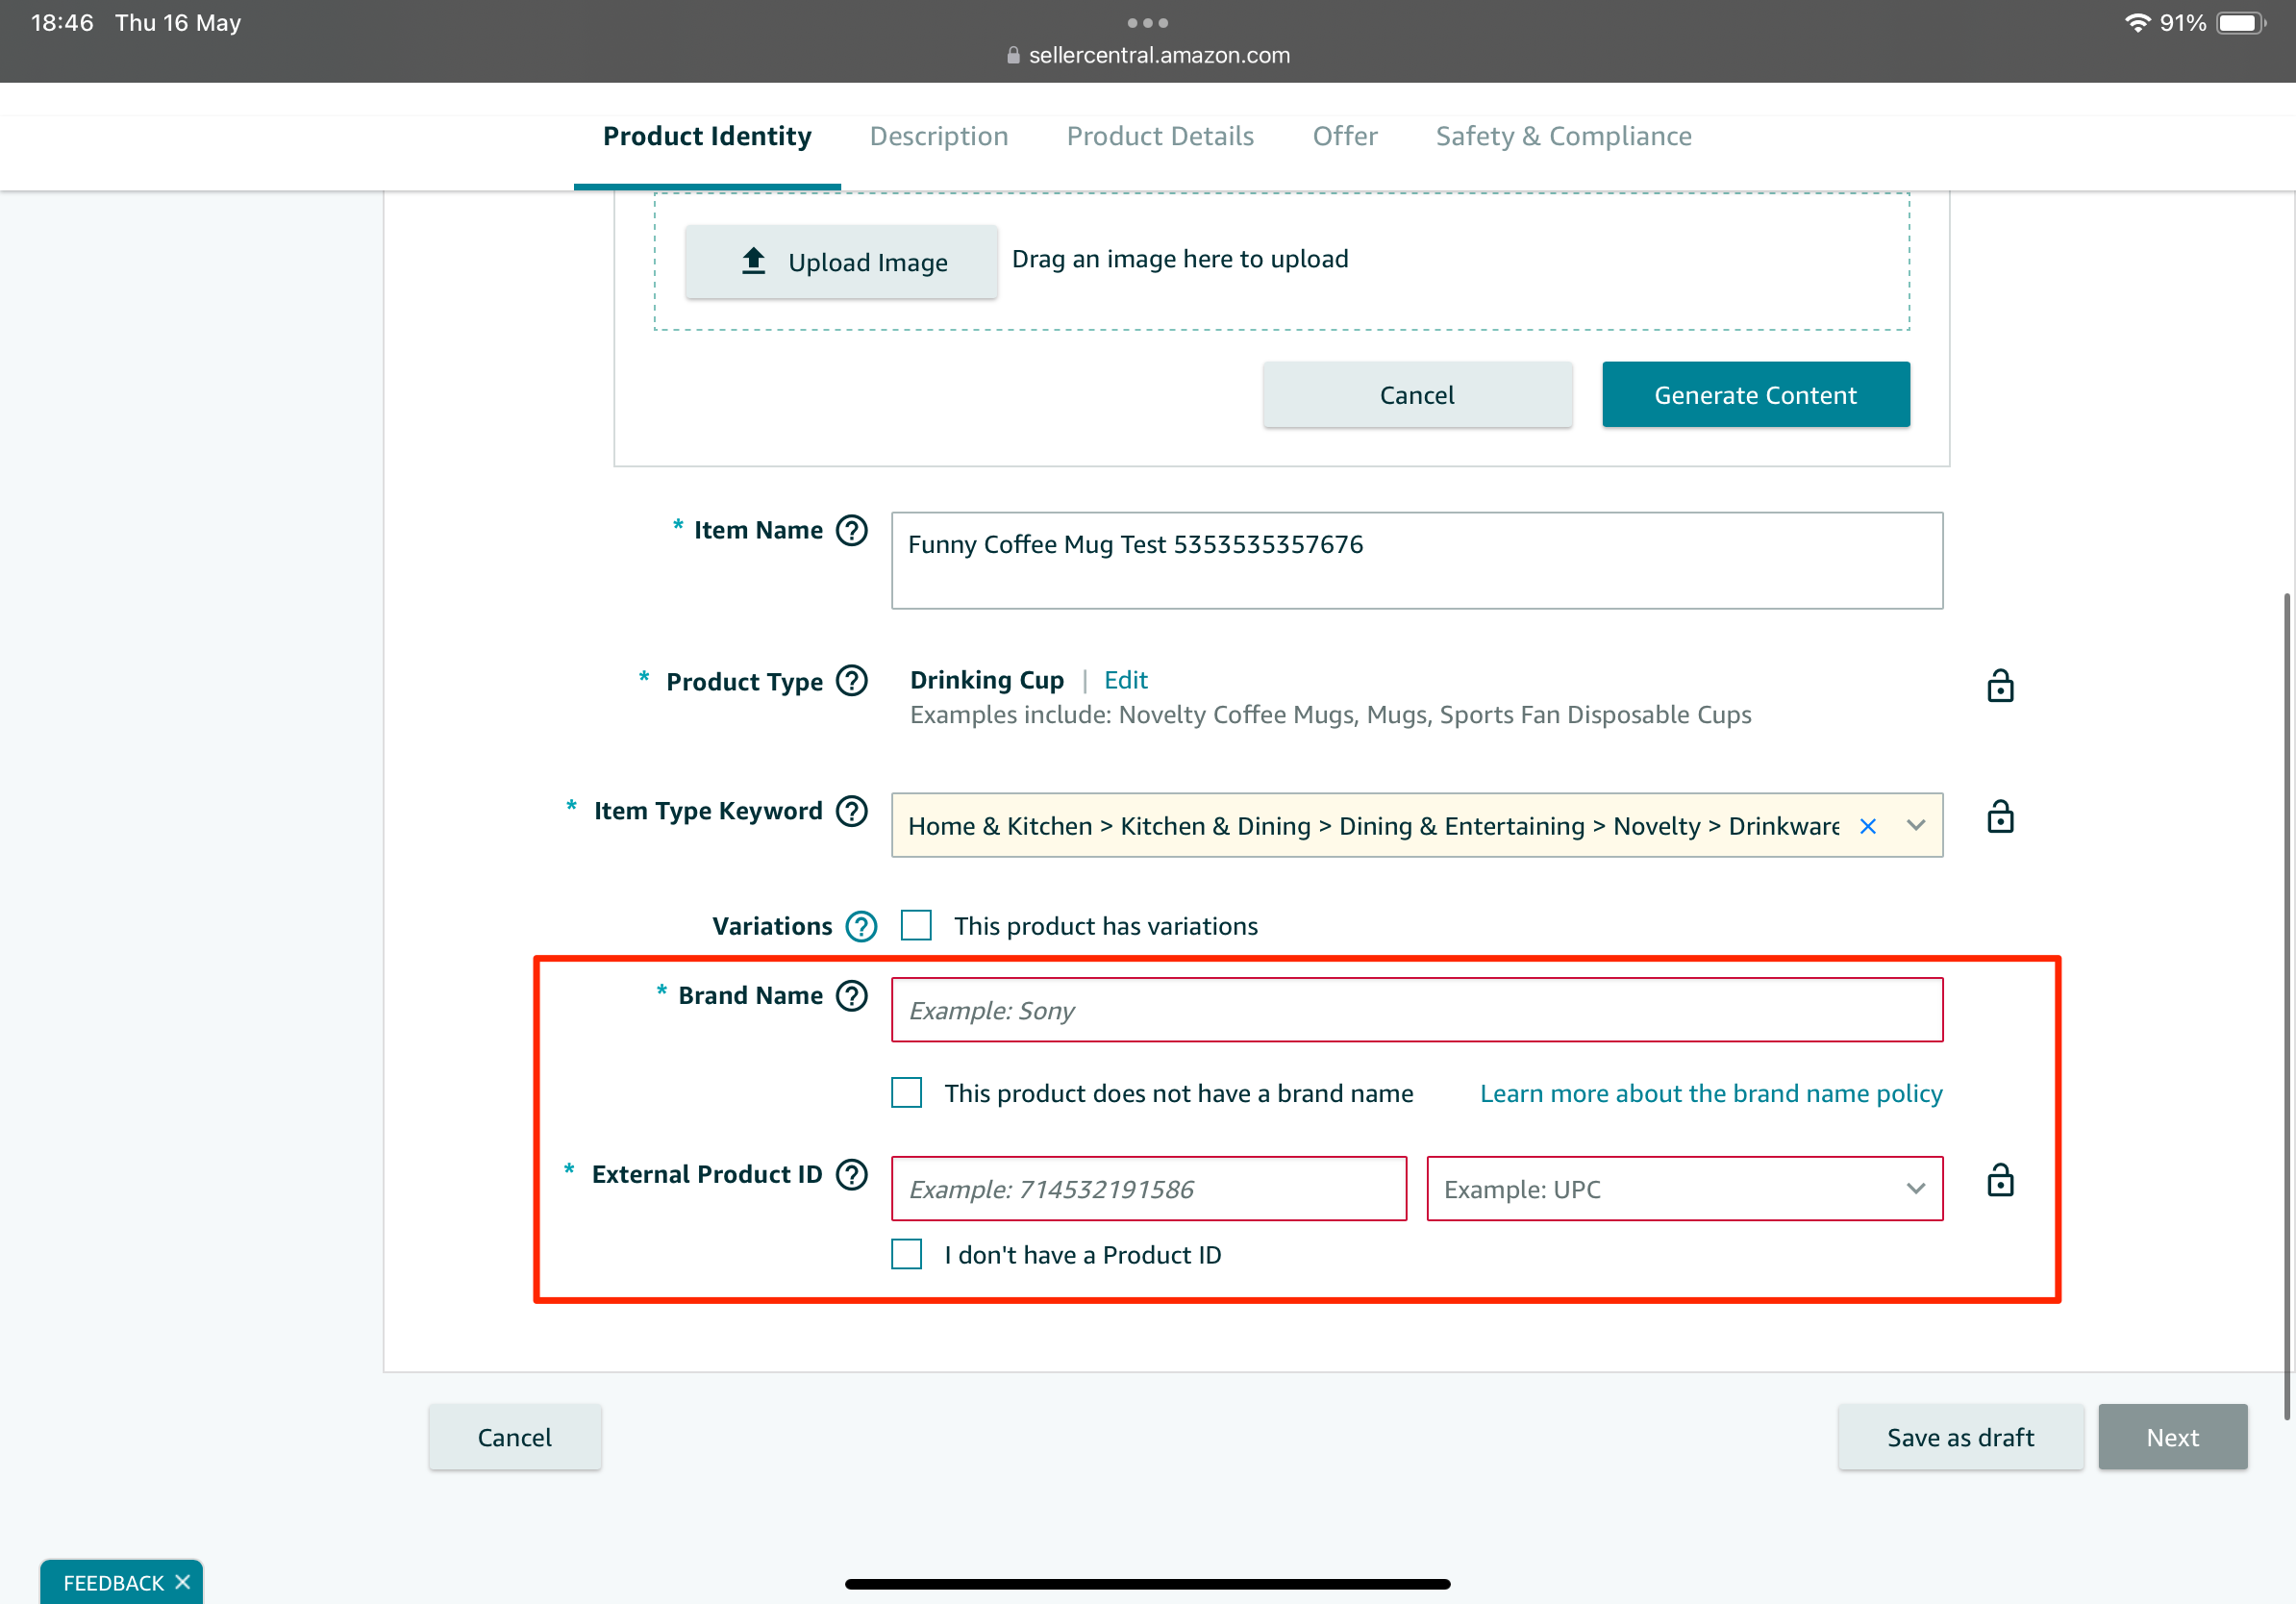Click the Product Type help icon
The image size is (2296, 1604).
pyautogui.click(x=851, y=681)
